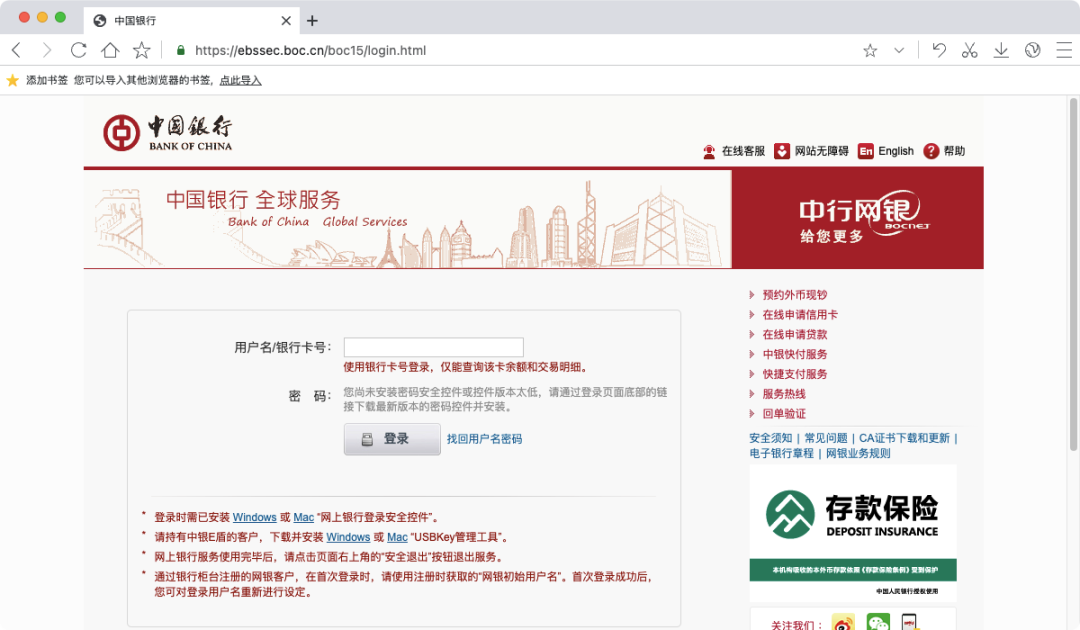This screenshot has height=630, width=1080.
Task: Click the 在线客服 headset icon
Action: coord(709,151)
